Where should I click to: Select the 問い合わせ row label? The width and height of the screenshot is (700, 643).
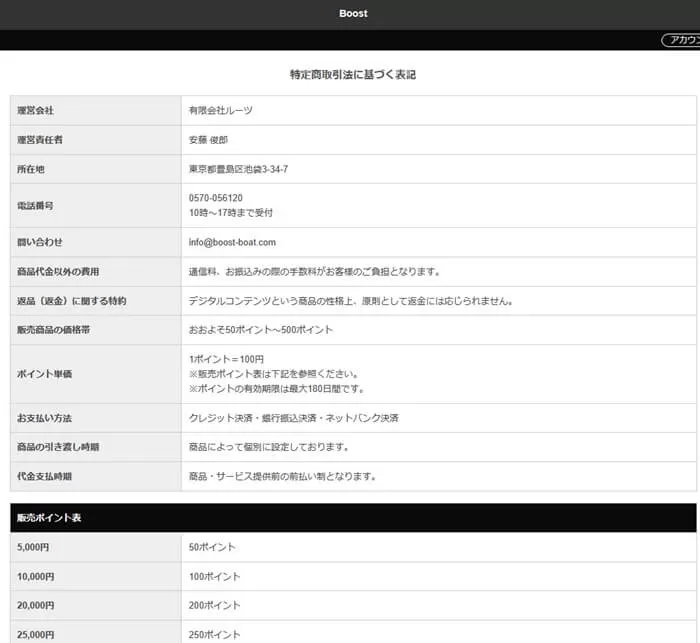click(40, 242)
